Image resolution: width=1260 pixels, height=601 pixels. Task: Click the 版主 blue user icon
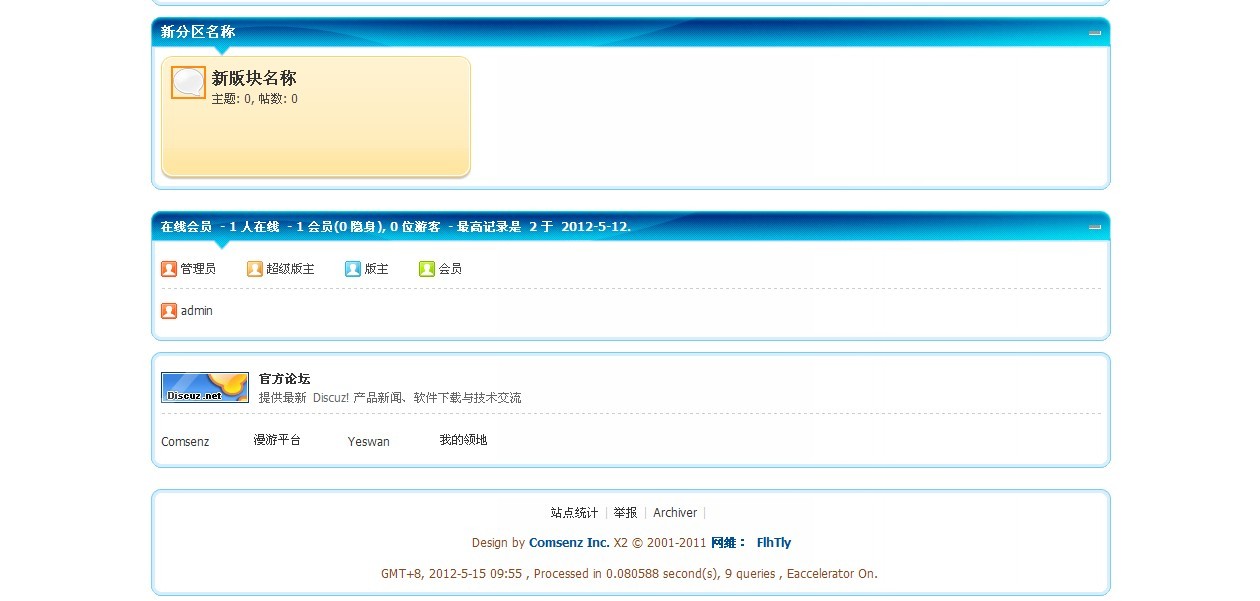tap(353, 269)
